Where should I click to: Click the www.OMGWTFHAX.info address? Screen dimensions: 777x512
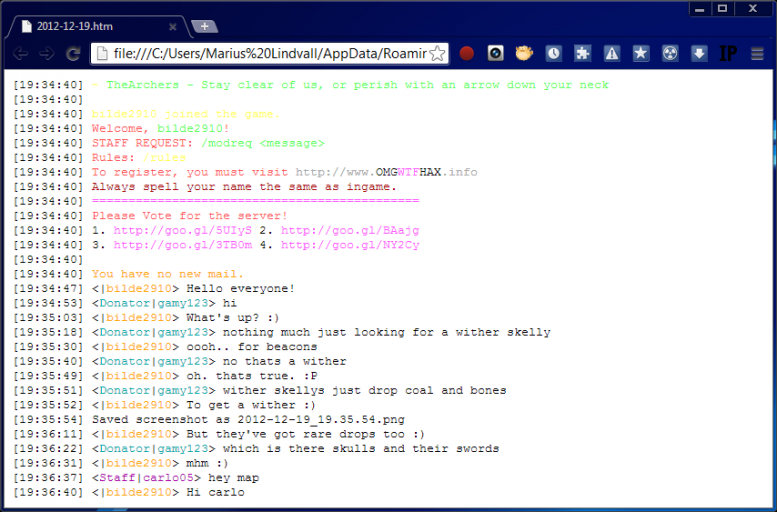pyautogui.click(x=387, y=172)
